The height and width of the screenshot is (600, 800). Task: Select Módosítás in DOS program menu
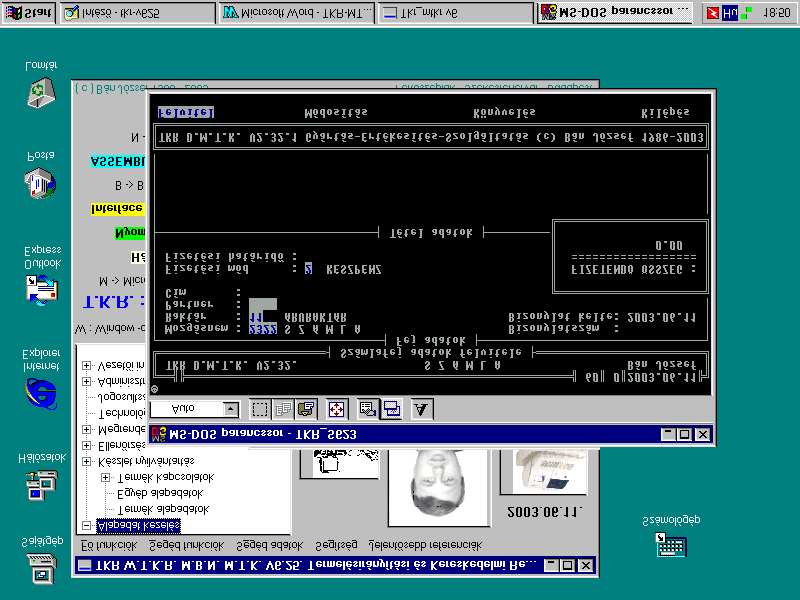pos(336,112)
